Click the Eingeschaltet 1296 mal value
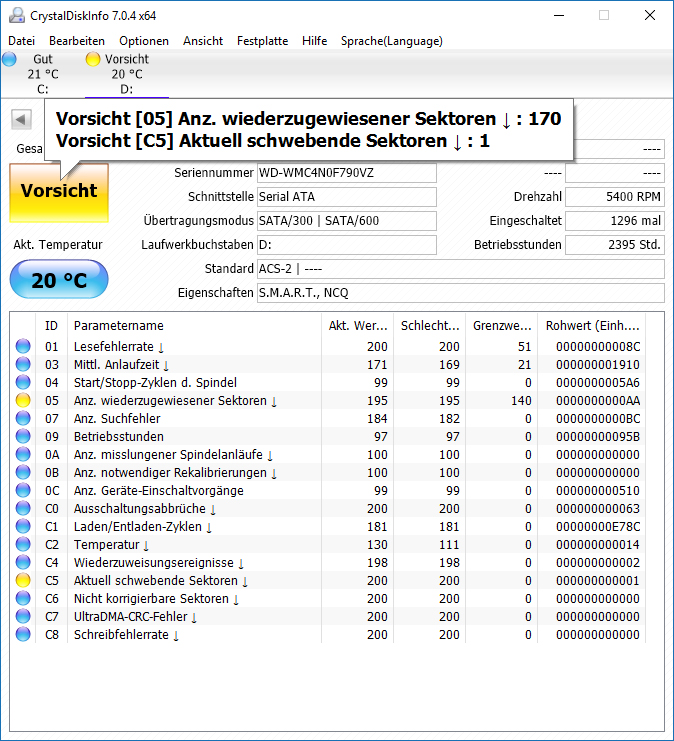Viewport: 674px width, 741px height. [x=615, y=221]
